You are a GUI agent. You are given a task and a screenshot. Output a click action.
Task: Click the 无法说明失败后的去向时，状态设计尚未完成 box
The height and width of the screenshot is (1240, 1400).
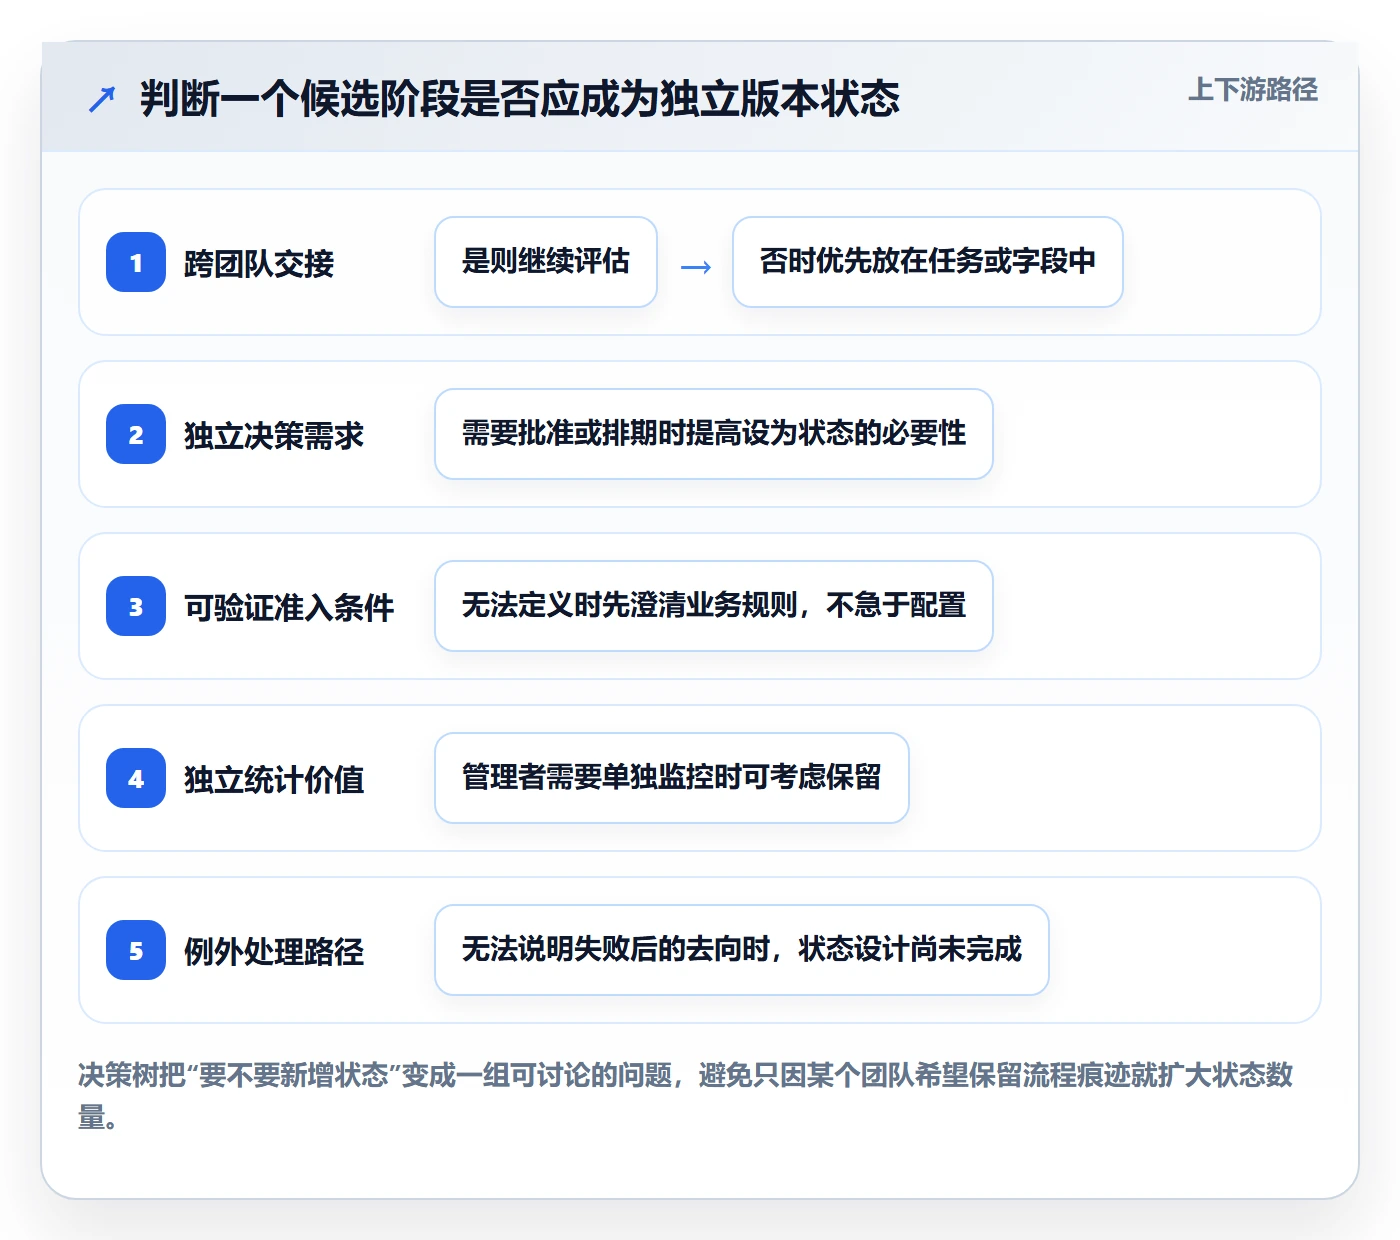[742, 950]
